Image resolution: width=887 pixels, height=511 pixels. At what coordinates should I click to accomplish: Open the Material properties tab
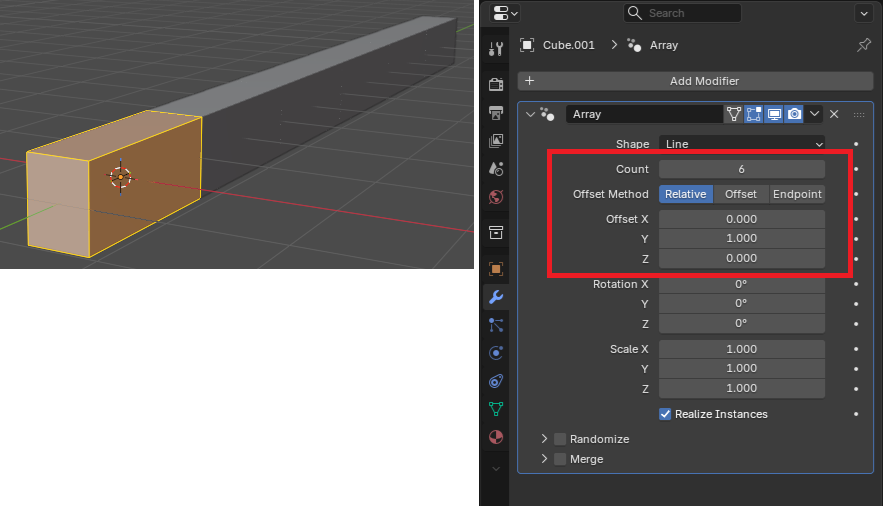click(x=496, y=437)
